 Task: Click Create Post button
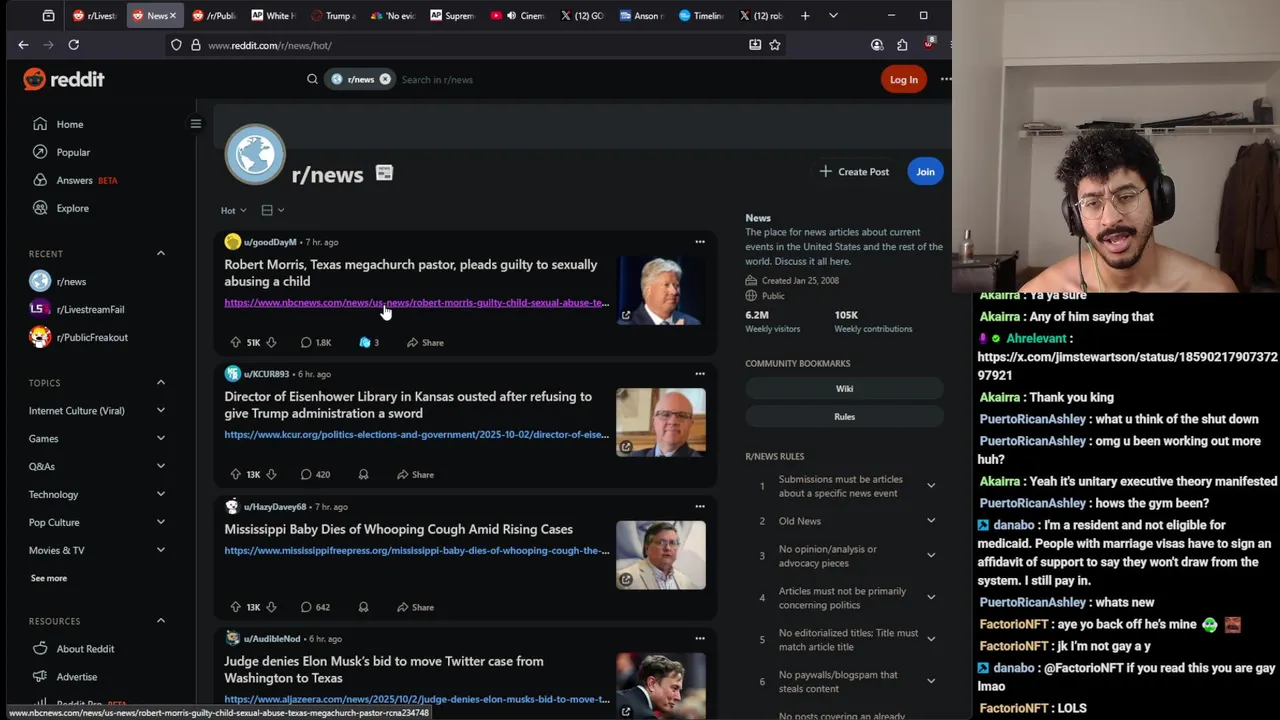click(854, 172)
